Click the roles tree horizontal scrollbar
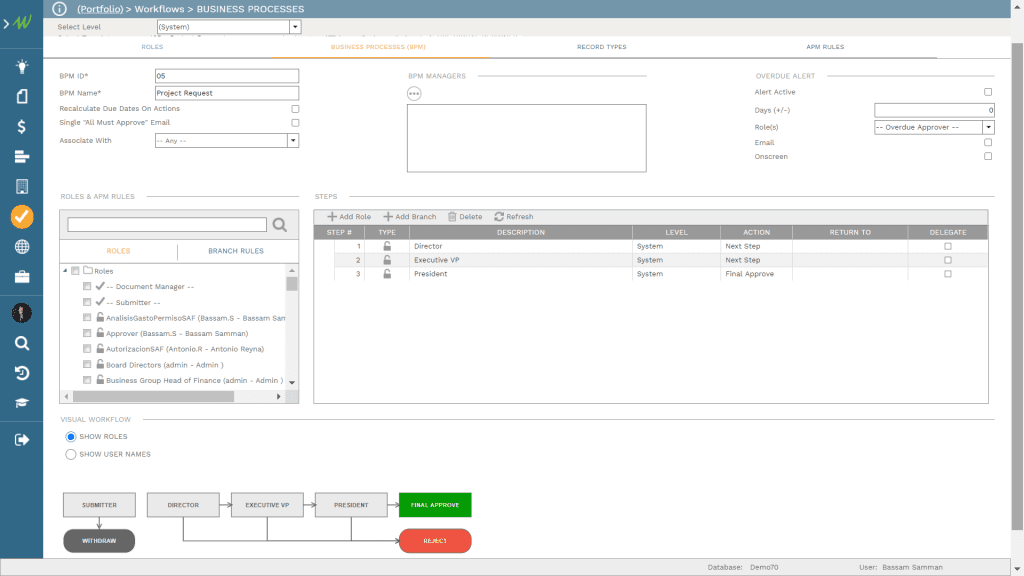Viewport: 1024px width, 576px height. coord(153,396)
